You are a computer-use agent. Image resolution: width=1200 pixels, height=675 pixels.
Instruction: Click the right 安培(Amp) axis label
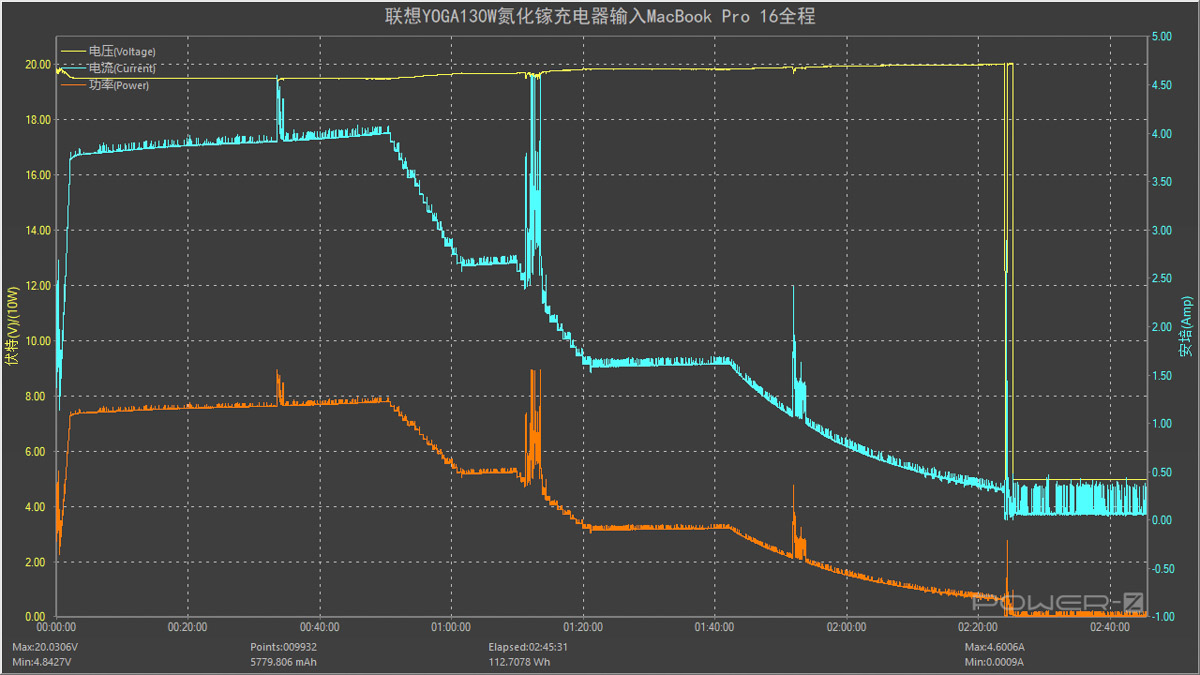tap(1187, 327)
